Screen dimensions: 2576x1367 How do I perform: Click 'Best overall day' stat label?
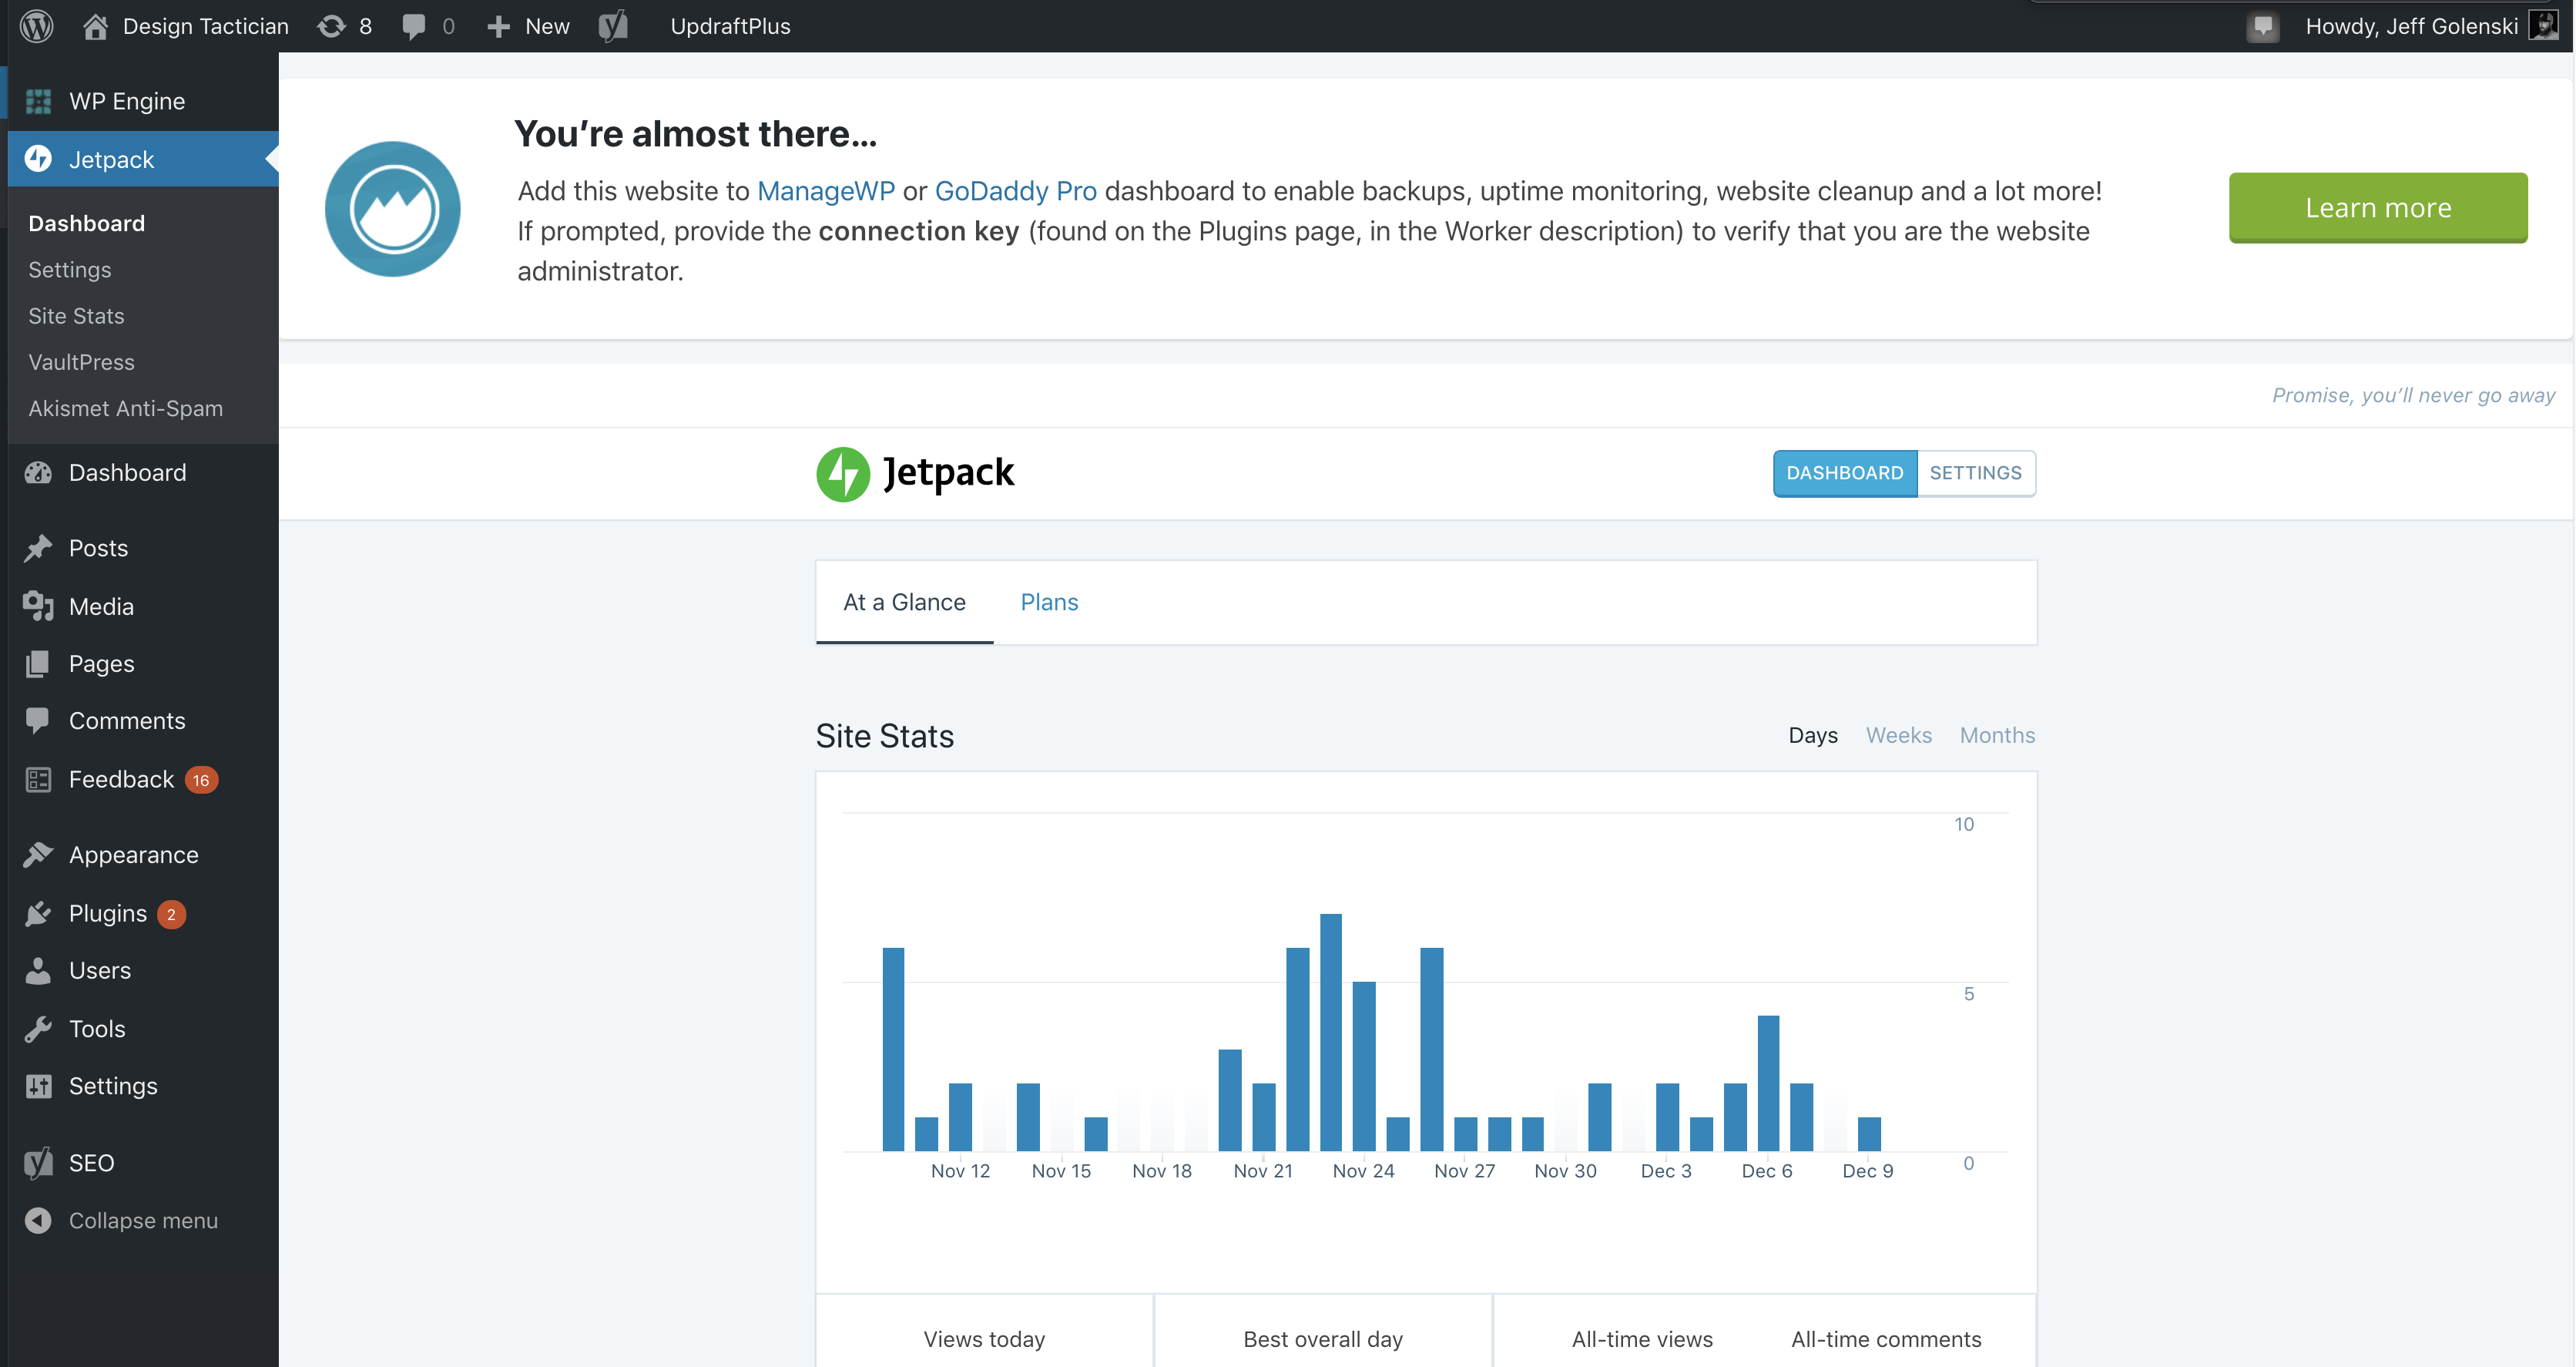tap(1323, 1339)
